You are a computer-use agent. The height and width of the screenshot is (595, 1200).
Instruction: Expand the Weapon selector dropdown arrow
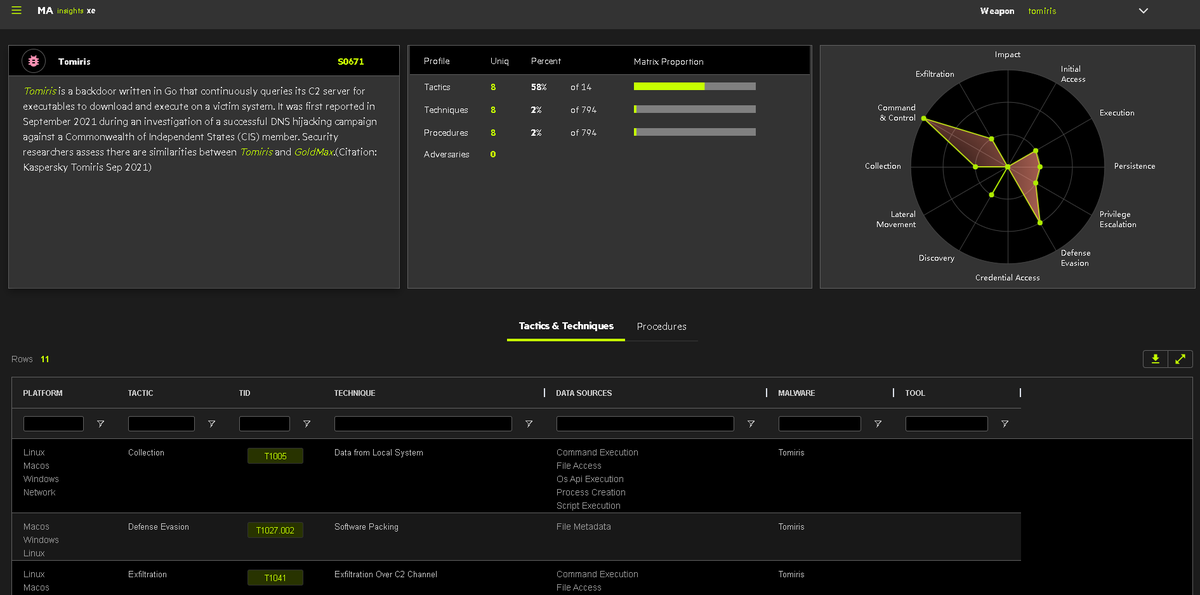tap(1144, 11)
